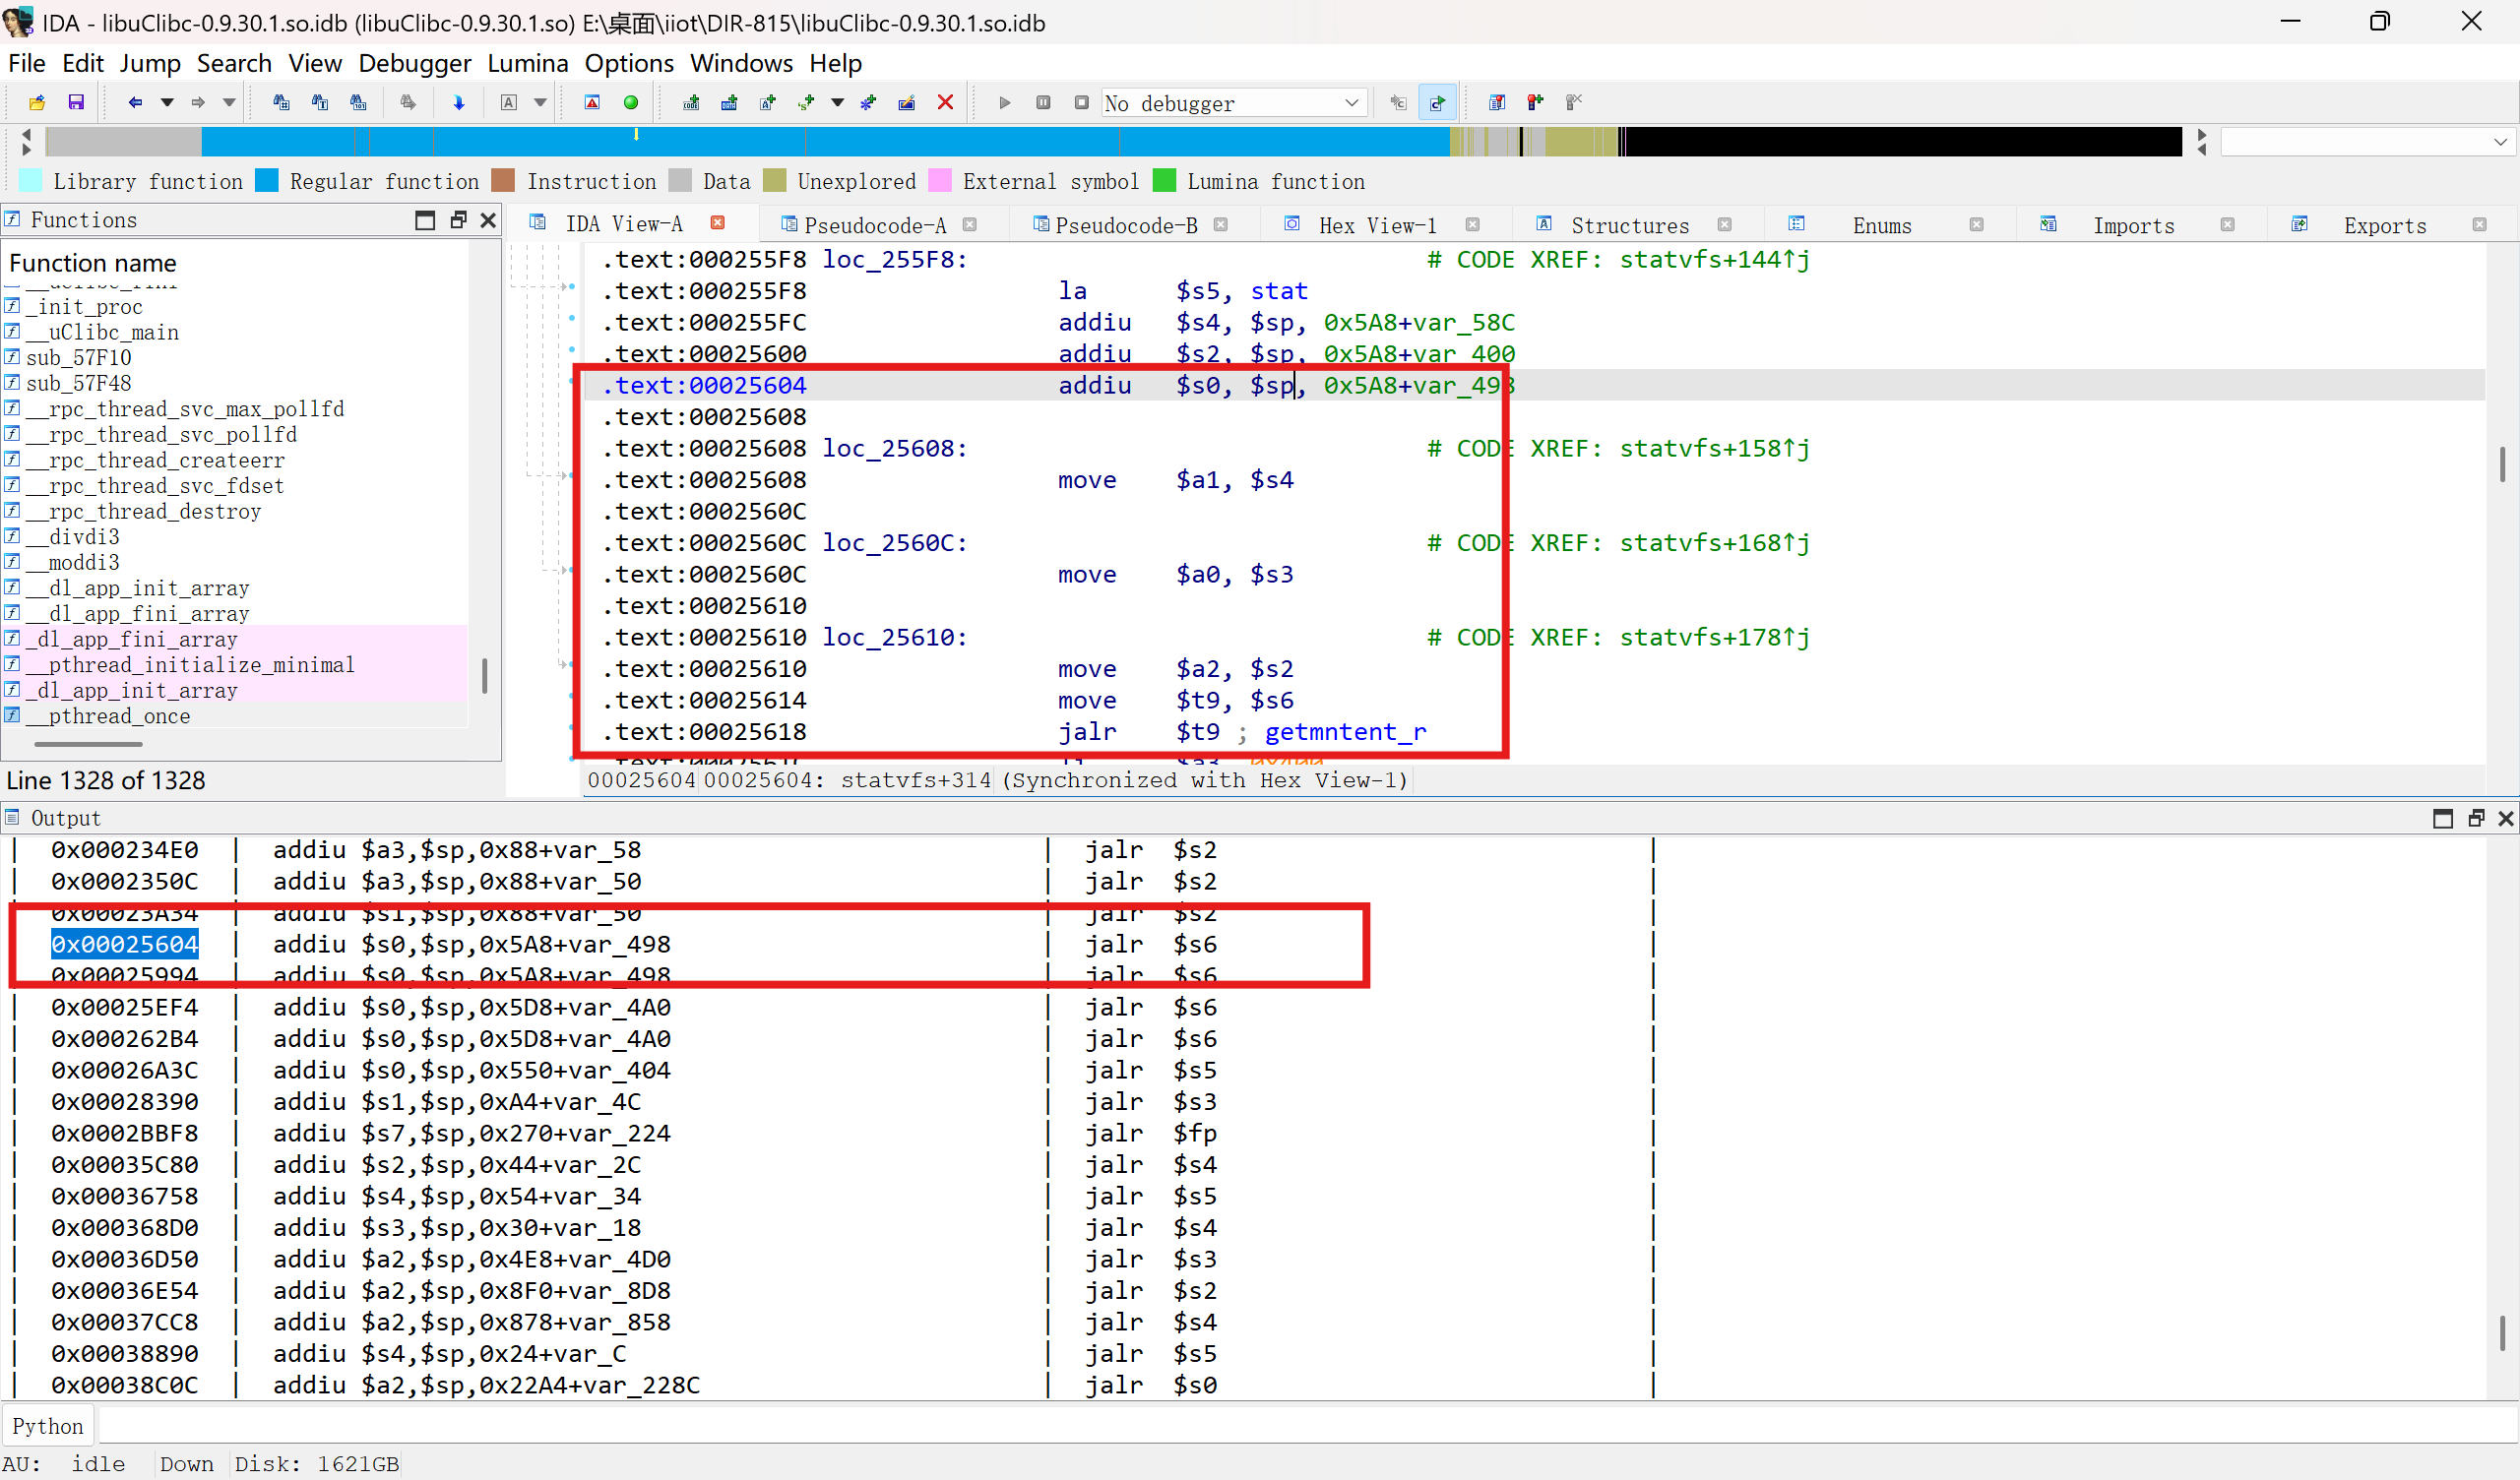
Task: Toggle the highlighted C play toolbar icon
Action: point(1437,102)
